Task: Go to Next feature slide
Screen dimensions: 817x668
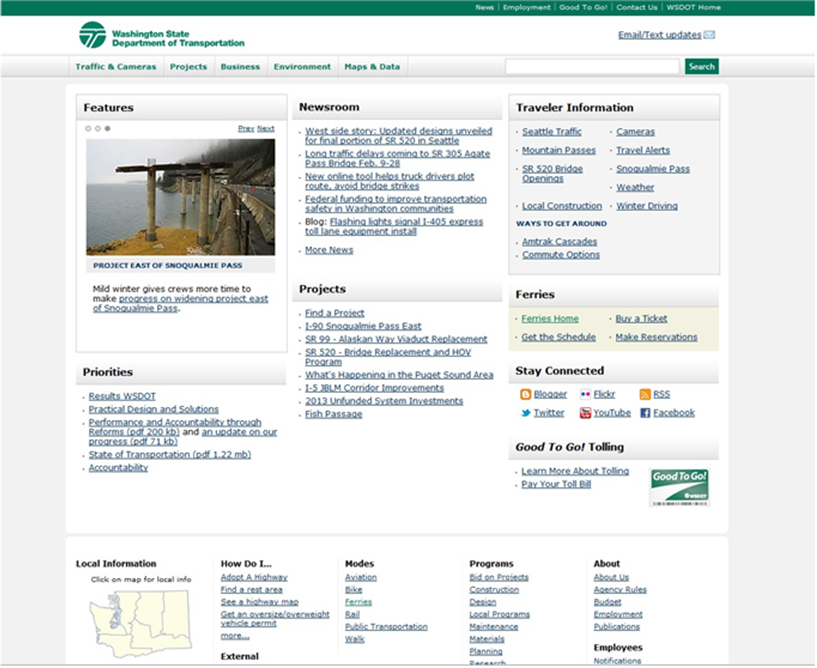Action: [266, 129]
